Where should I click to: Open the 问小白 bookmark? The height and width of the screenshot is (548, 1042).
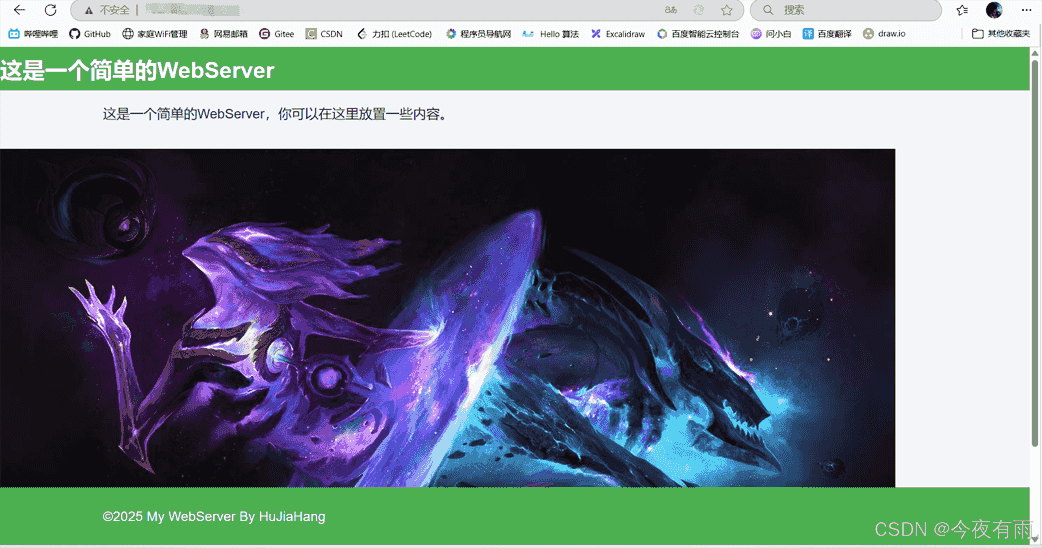pos(771,34)
